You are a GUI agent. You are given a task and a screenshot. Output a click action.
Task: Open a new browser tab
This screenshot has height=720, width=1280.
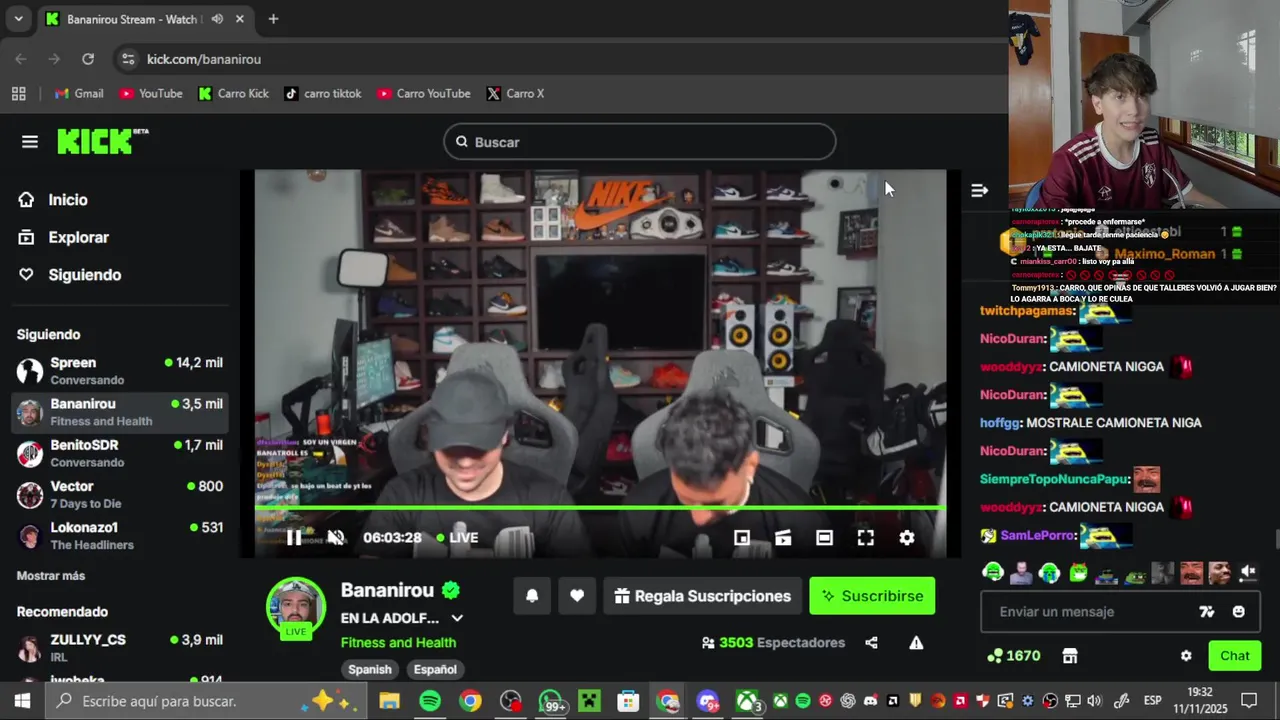(273, 19)
